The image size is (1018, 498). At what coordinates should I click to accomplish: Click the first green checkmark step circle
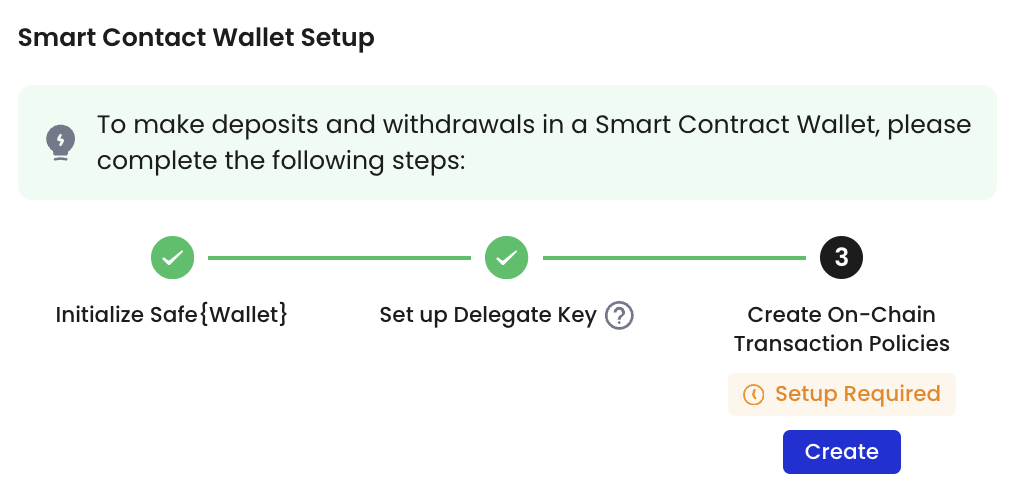(173, 258)
